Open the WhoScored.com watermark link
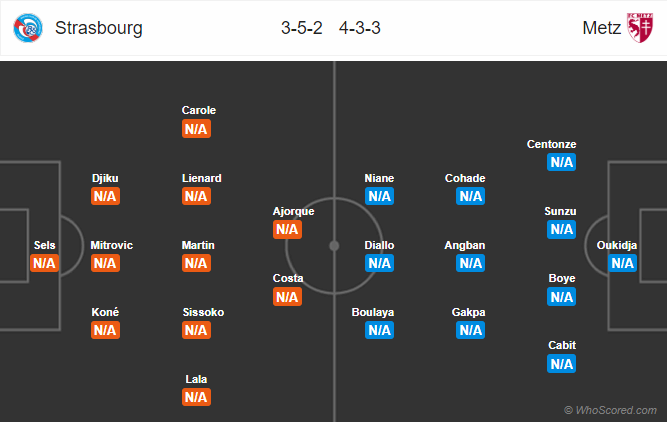The width and height of the screenshot is (667, 422). (x=610, y=410)
